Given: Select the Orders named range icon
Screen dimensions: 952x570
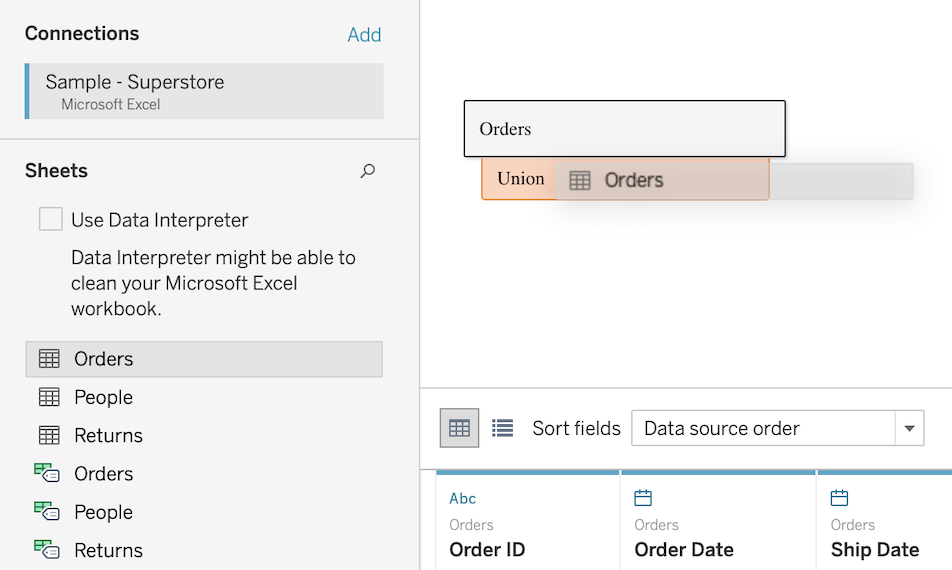Looking at the screenshot, I should click(47, 473).
